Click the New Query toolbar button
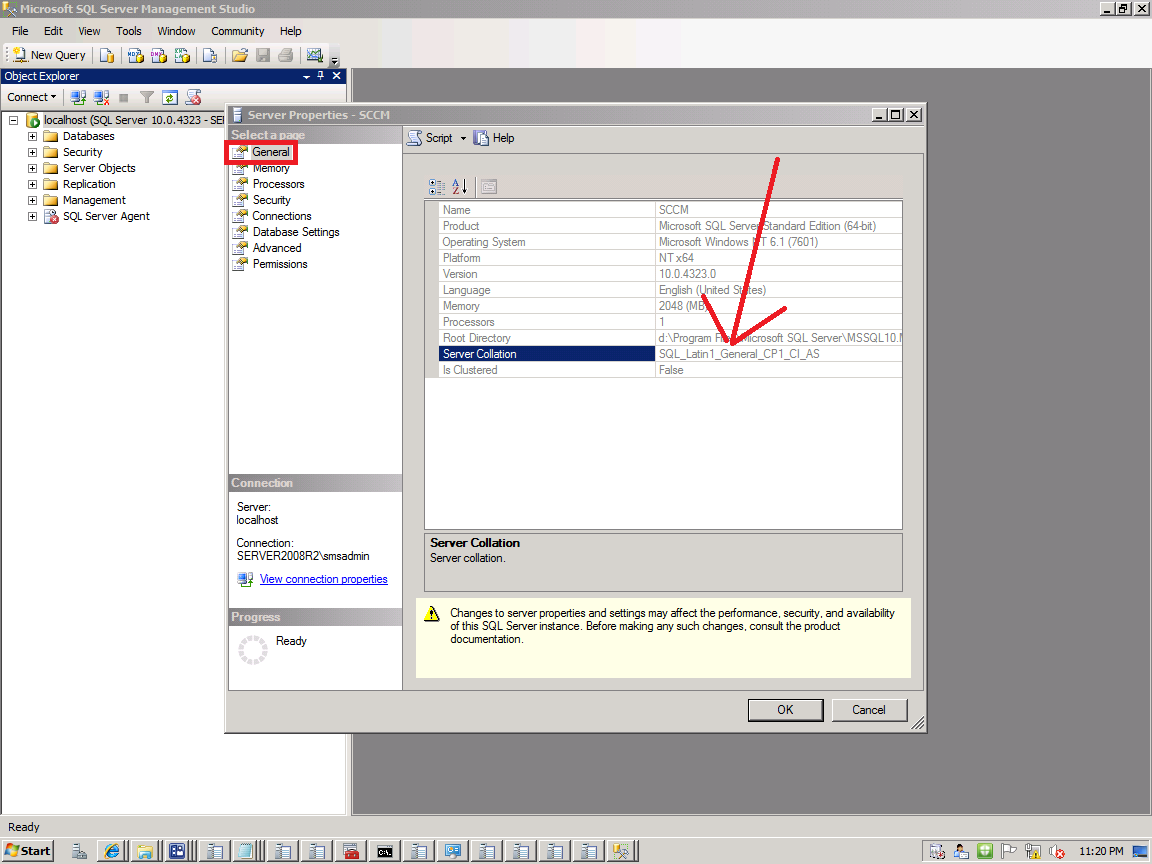 pos(49,55)
